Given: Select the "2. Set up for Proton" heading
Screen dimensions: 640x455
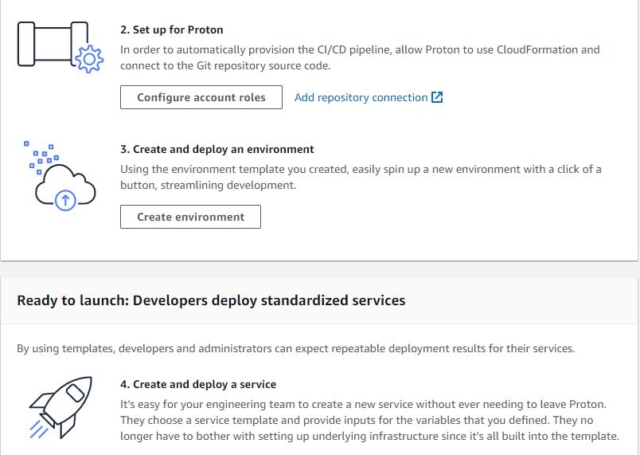Looking at the screenshot, I should pyautogui.click(x=171, y=30).
